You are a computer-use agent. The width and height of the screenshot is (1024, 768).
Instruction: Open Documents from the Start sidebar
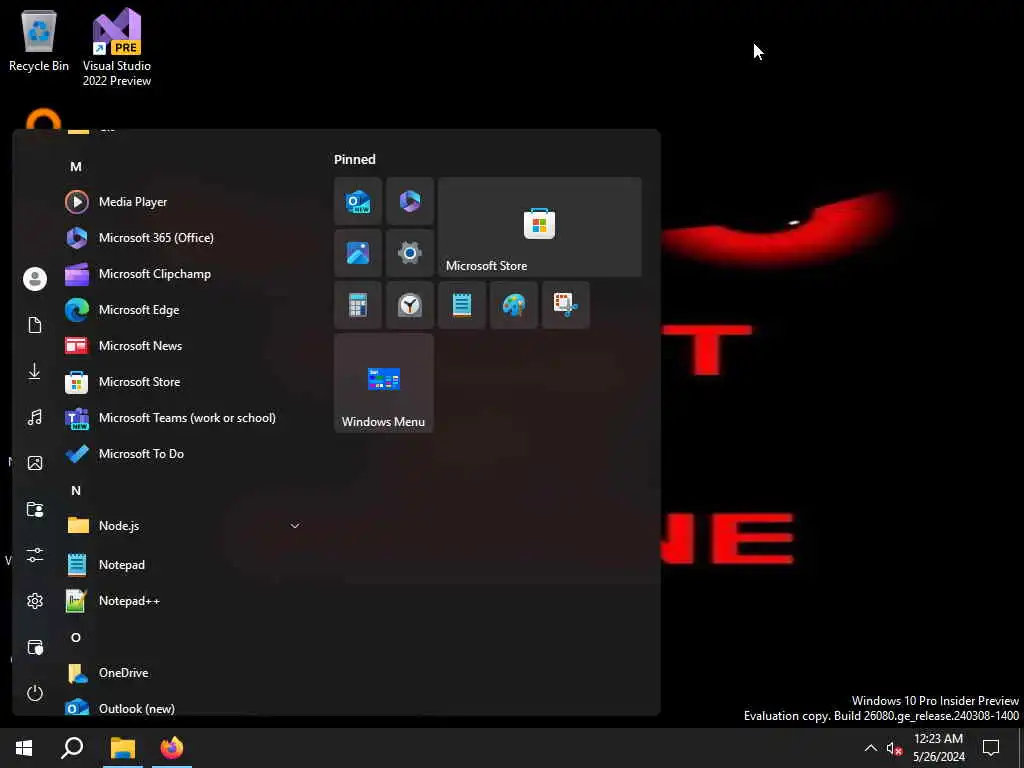35,325
